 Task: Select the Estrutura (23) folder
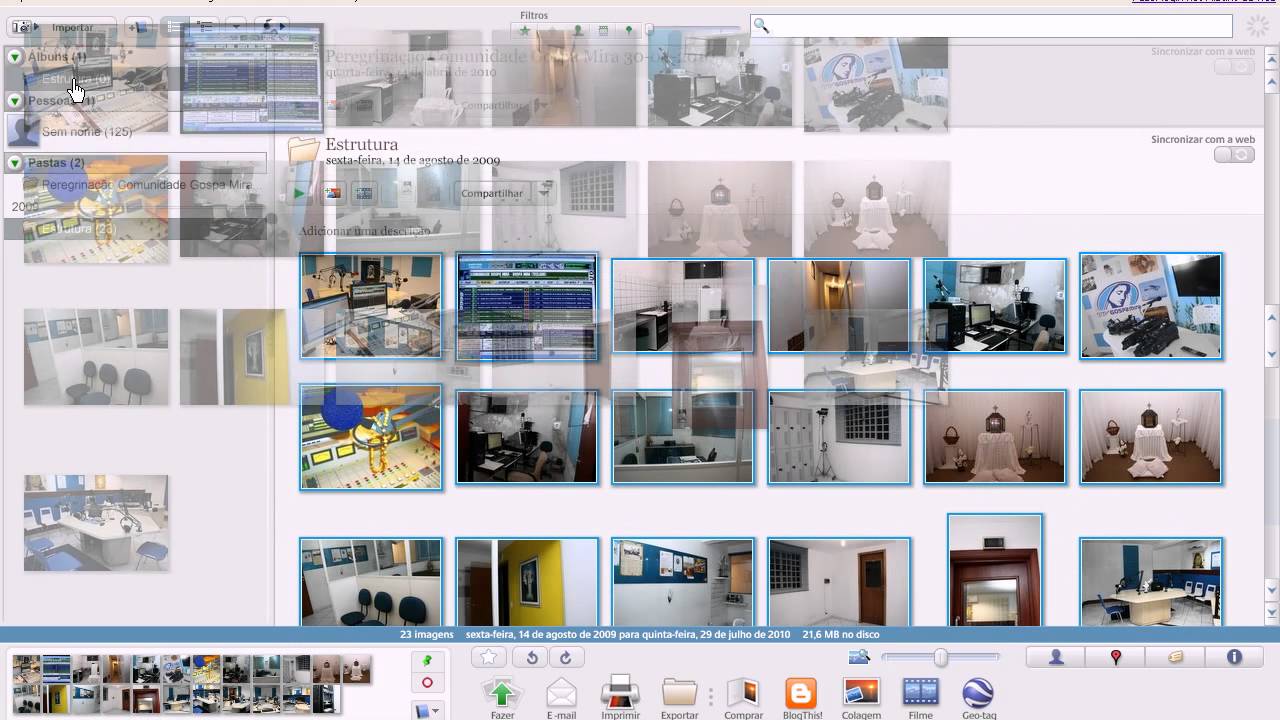78,229
